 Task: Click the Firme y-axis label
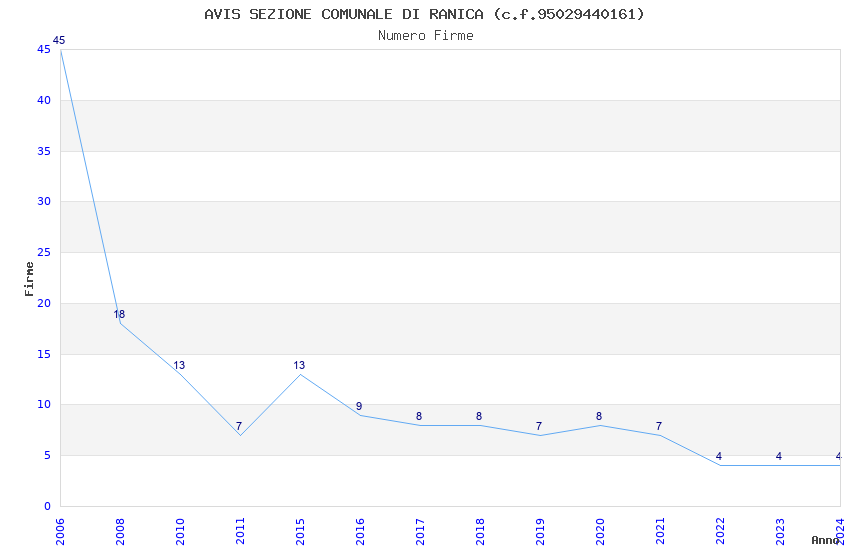tap(29, 279)
